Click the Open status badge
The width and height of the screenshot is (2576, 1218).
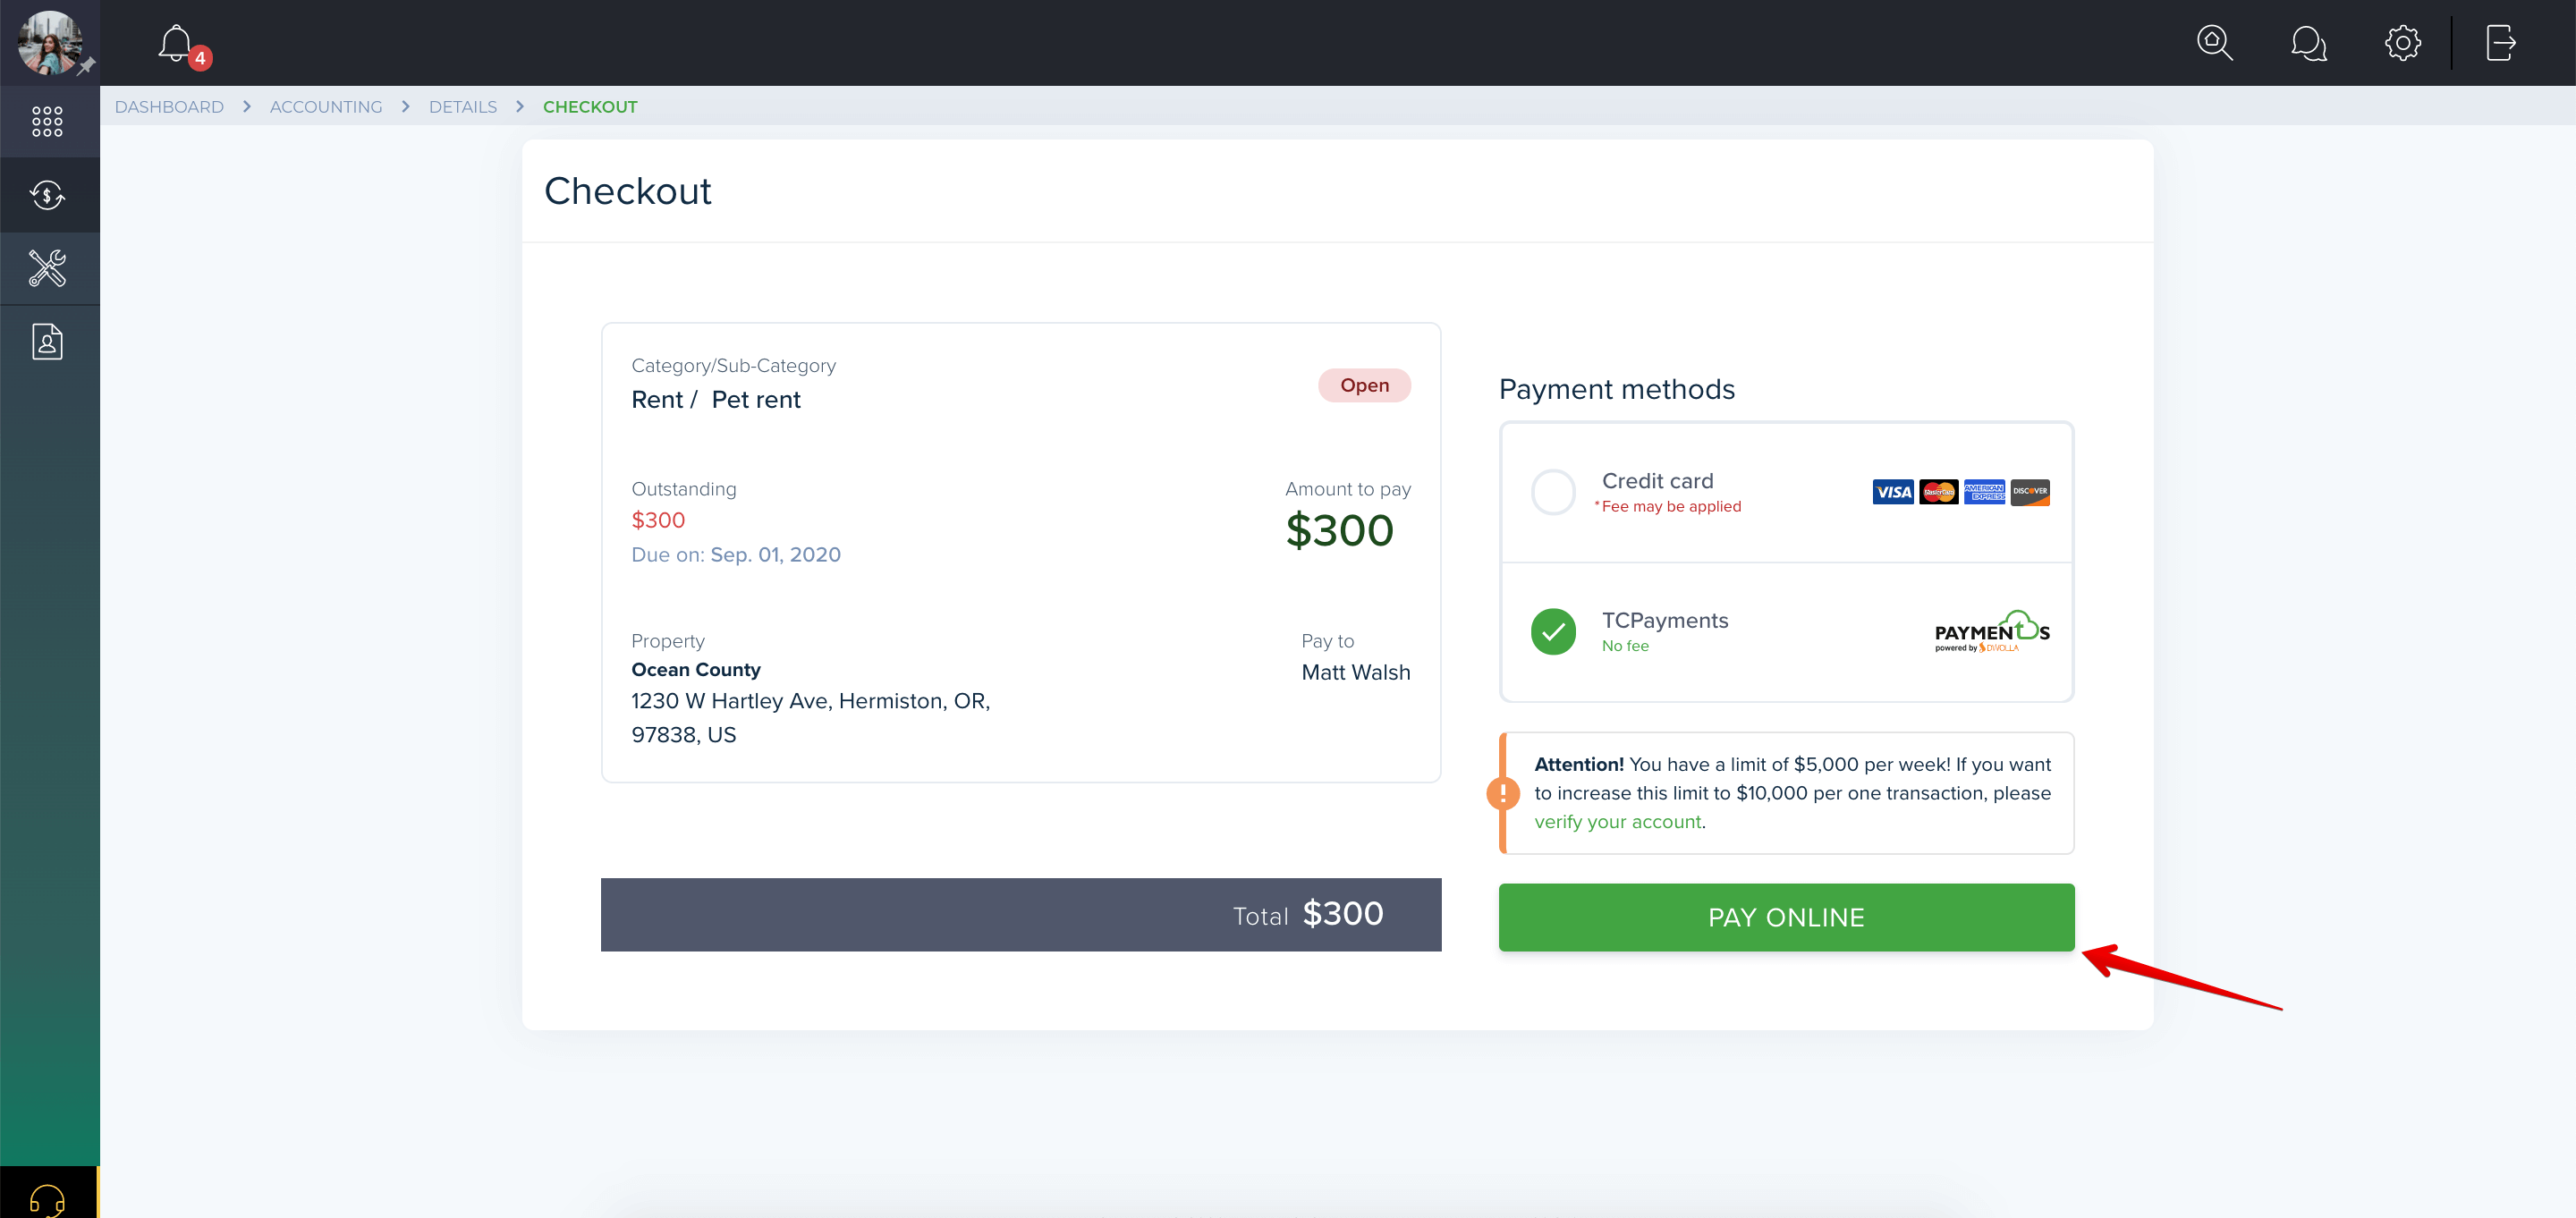pyautogui.click(x=1364, y=386)
